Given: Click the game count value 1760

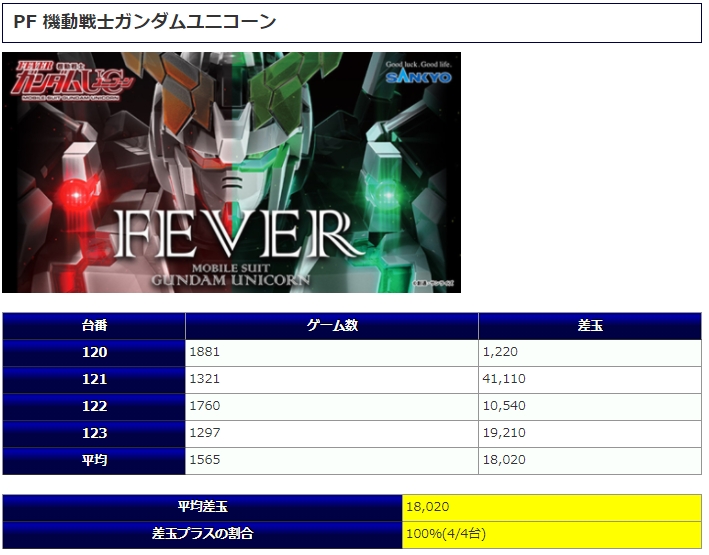Looking at the screenshot, I should tap(205, 406).
